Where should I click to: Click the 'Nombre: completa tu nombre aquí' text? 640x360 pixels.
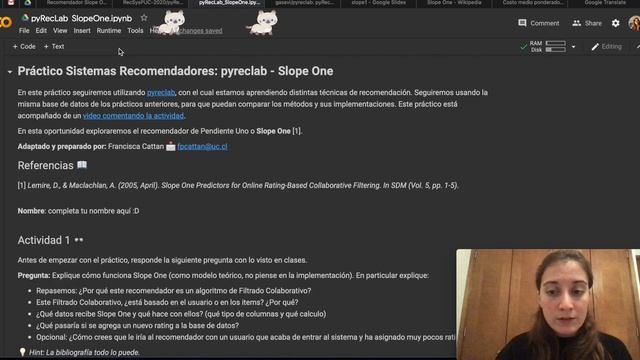[x=78, y=211]
